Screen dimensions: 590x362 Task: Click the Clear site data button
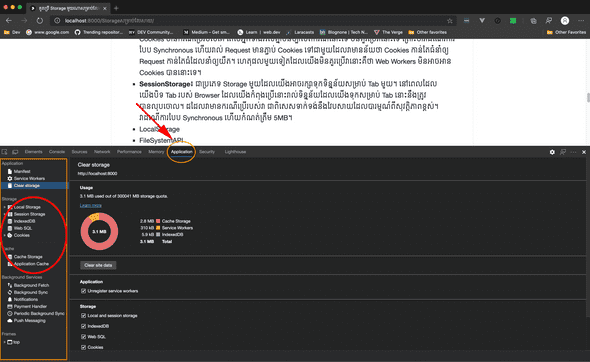[98, 265]
